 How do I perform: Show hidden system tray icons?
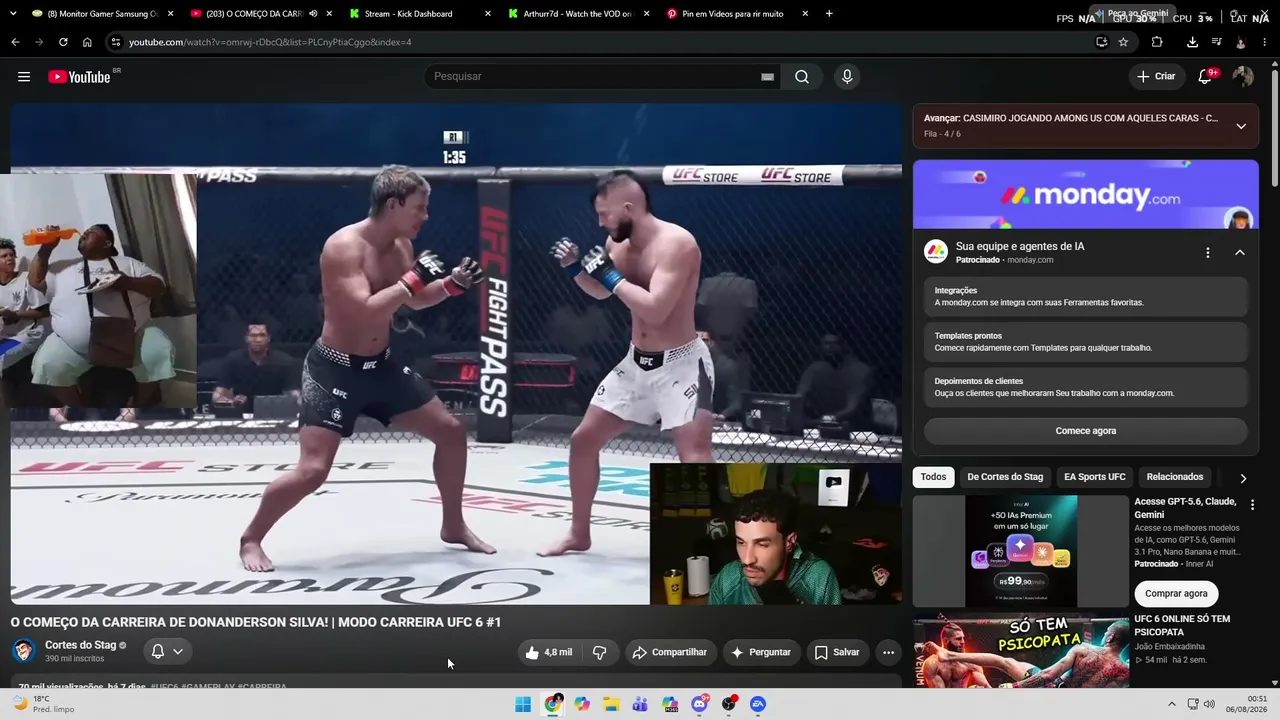(1172, 704)
